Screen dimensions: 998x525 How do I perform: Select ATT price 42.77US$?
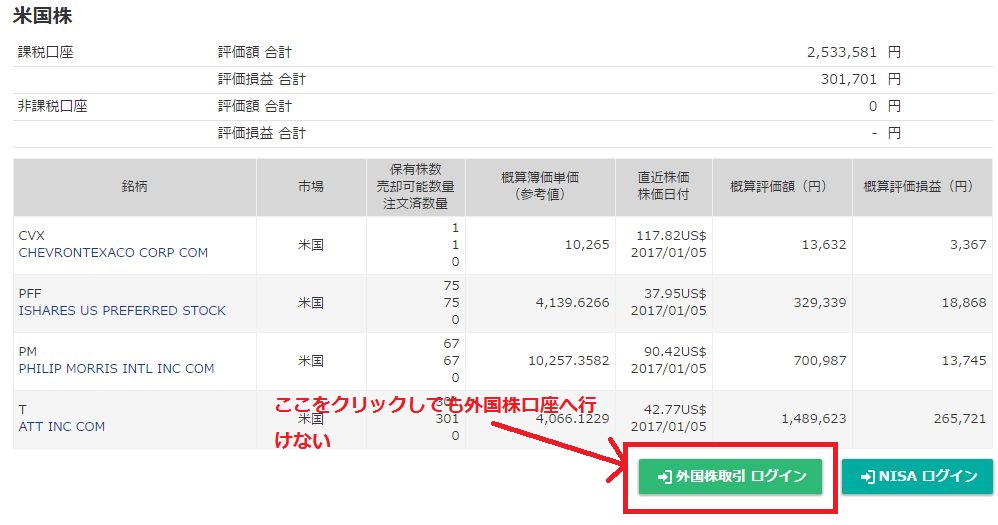pos(675,409)
